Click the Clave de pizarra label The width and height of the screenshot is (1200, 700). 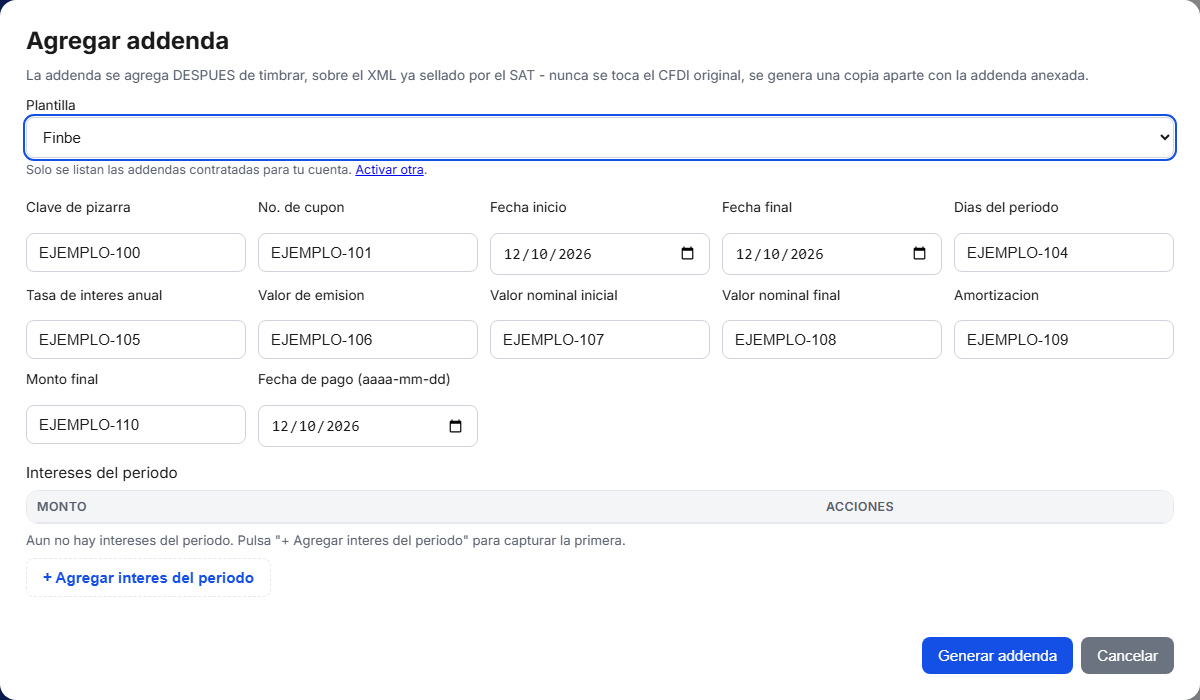[x=78, y=208]
